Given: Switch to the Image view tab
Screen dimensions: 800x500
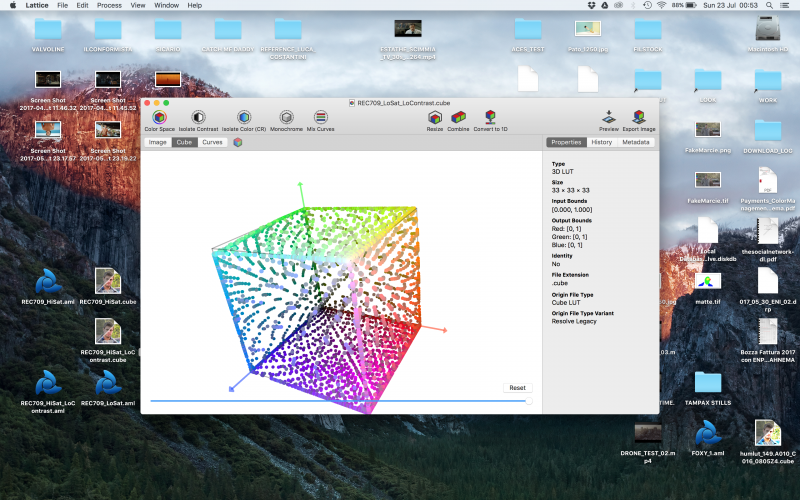Looking at the screenshot, I should click(x=158, y=143).
